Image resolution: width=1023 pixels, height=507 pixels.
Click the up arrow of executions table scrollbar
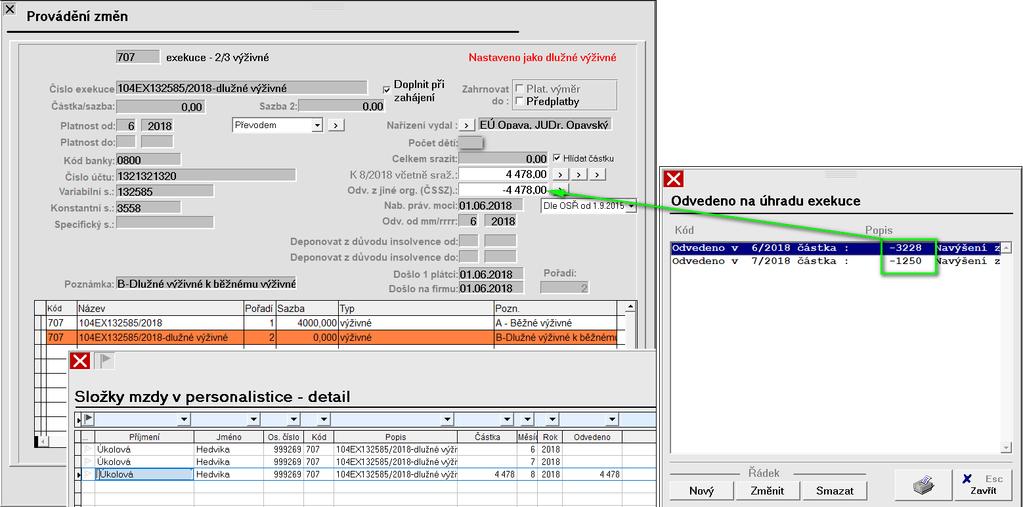tap(630, 307)
